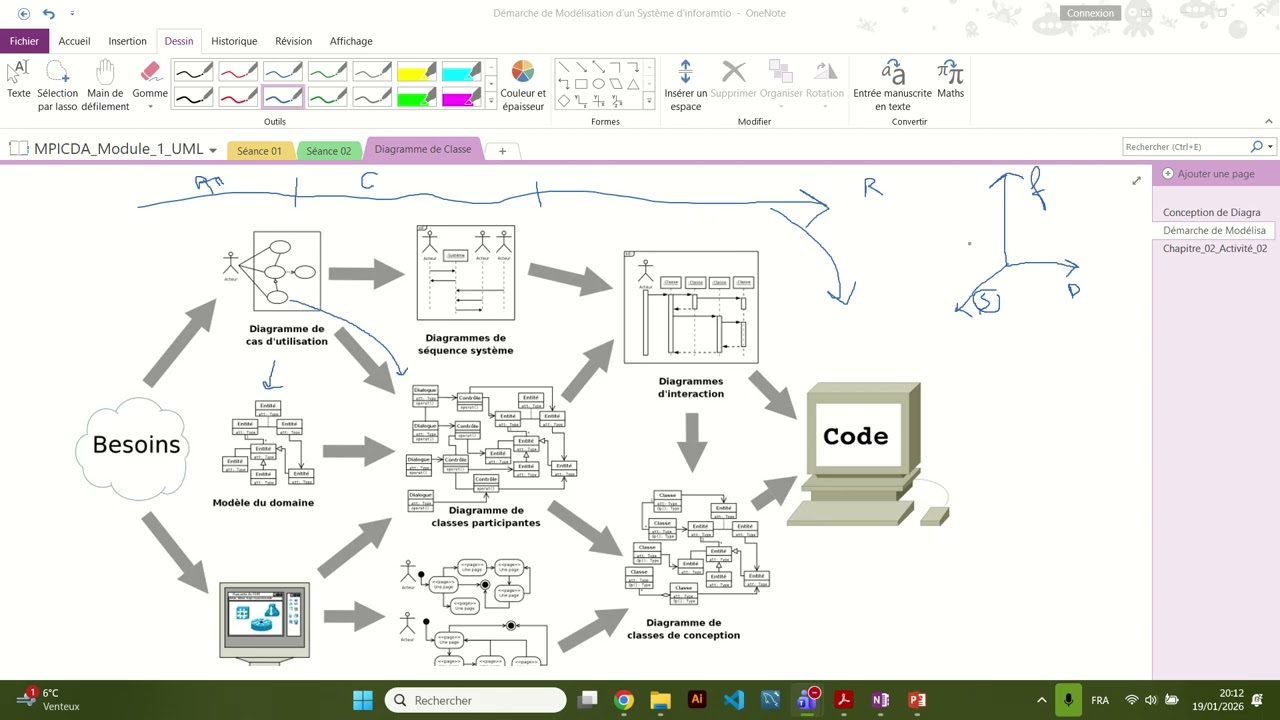Screen dimensions: 1280x720
Task: Pick the red pen in the top row
Action: pos(239,71)
